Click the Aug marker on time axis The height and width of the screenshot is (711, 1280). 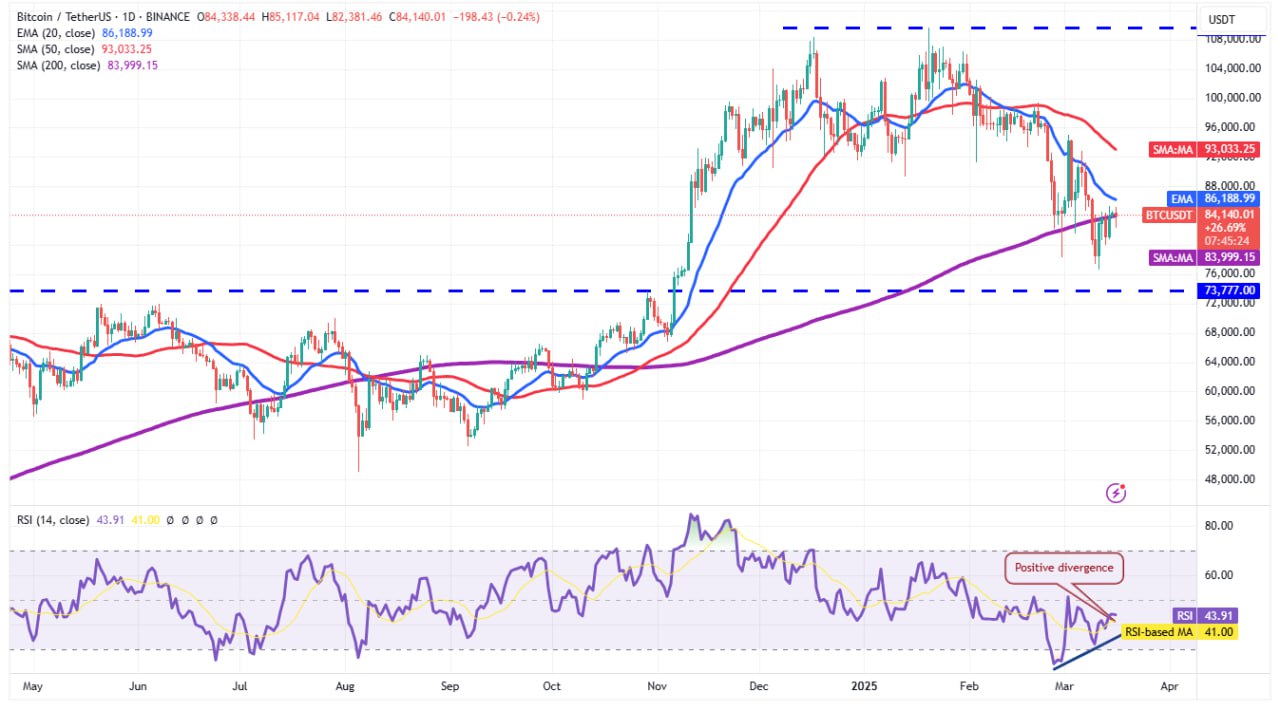click(x=345, y=688)
